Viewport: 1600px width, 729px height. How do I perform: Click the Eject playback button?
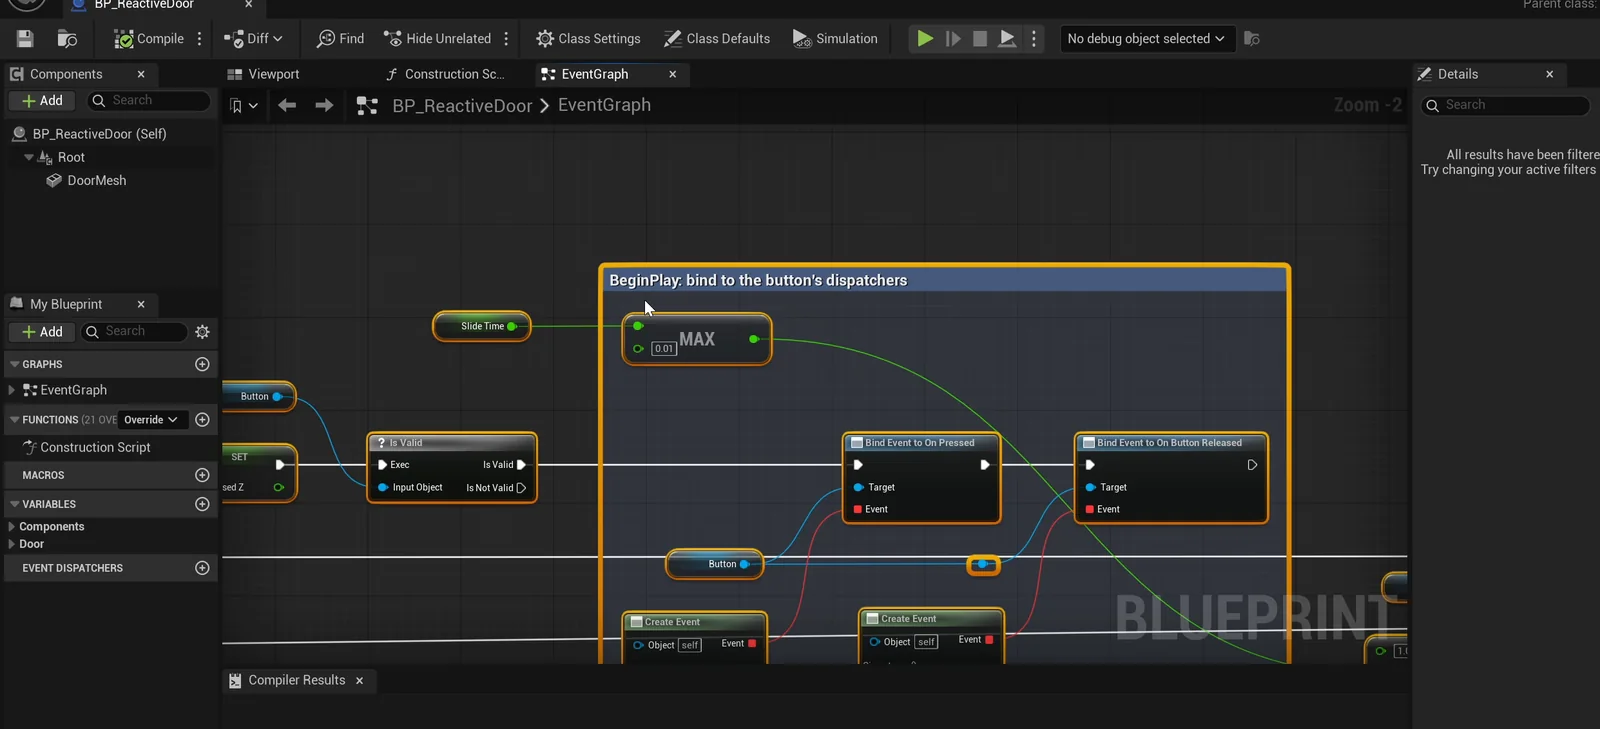1008,39
